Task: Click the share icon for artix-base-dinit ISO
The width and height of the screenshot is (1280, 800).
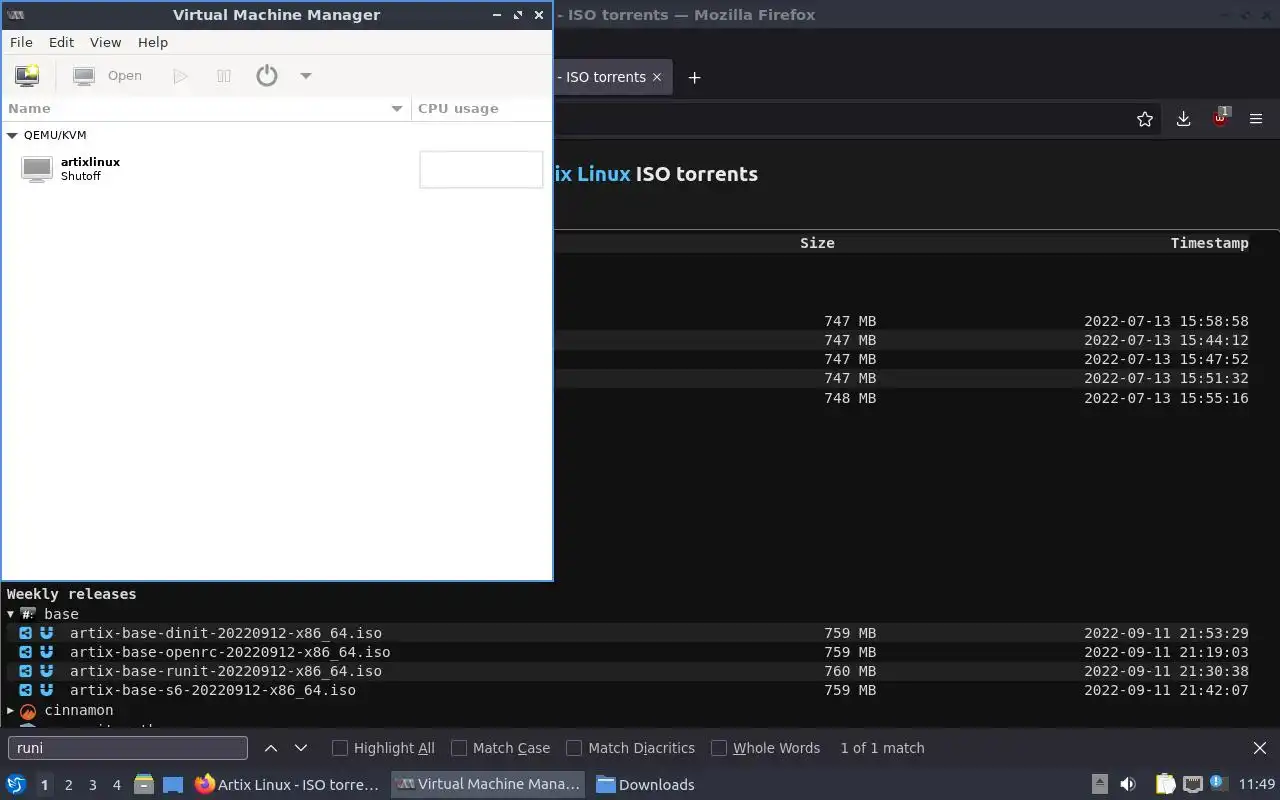Action: click(x=26, y=633)
